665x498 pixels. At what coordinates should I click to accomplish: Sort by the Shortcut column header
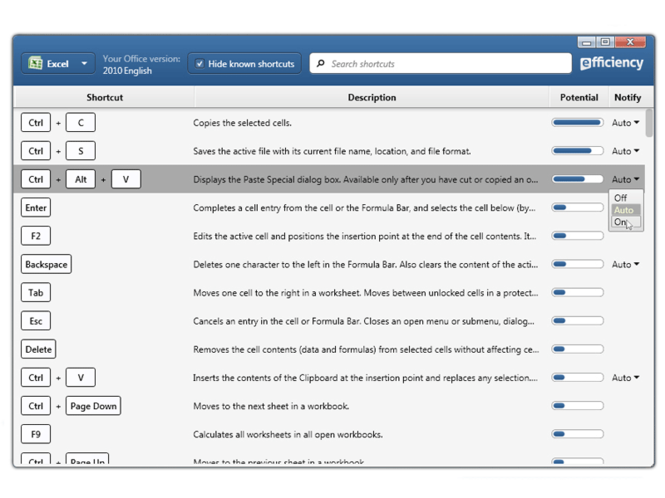(x=104, y=98)
